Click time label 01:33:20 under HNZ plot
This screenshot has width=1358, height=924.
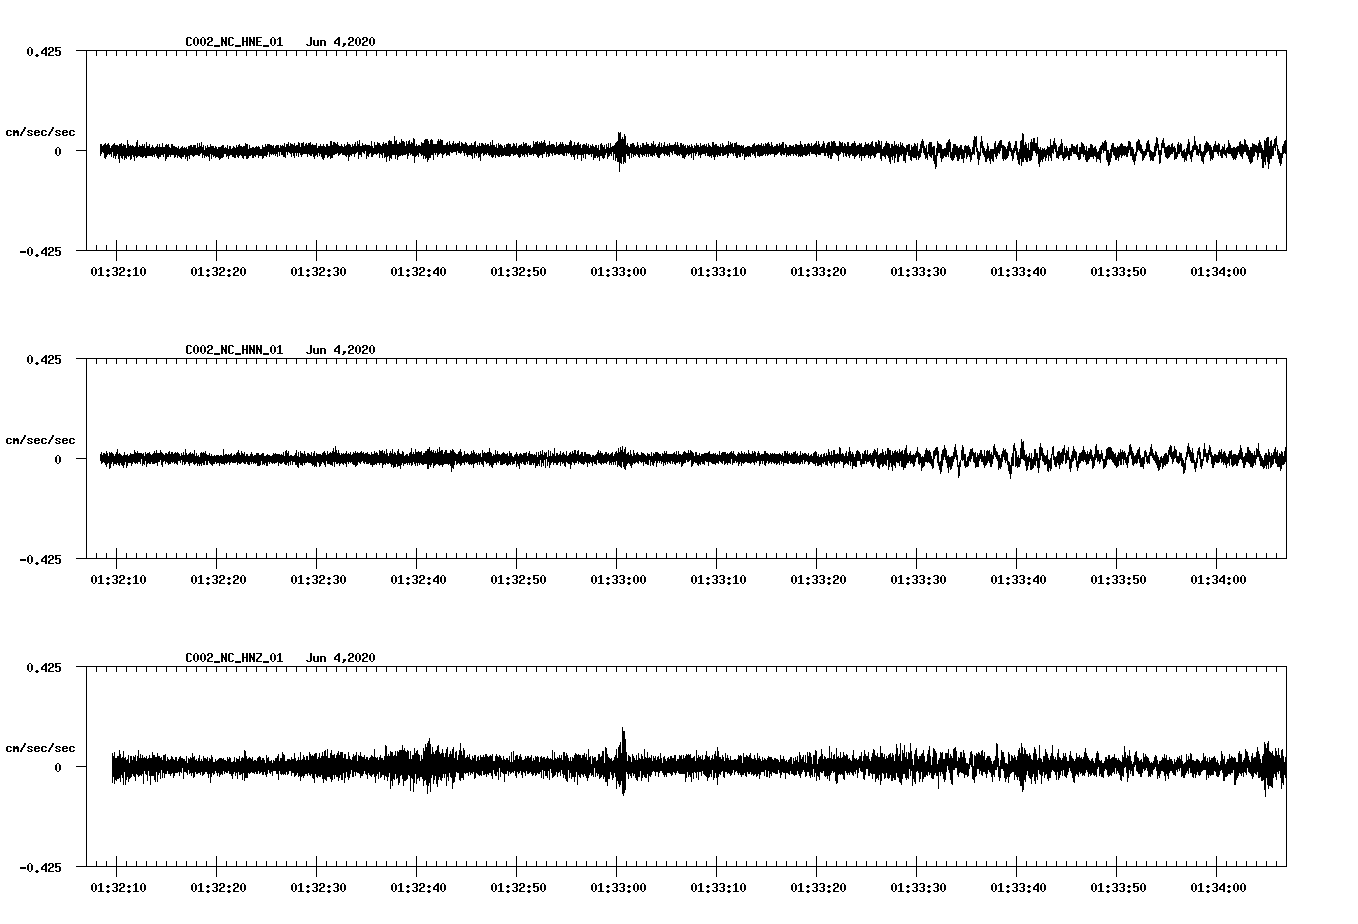coord(818,888)
